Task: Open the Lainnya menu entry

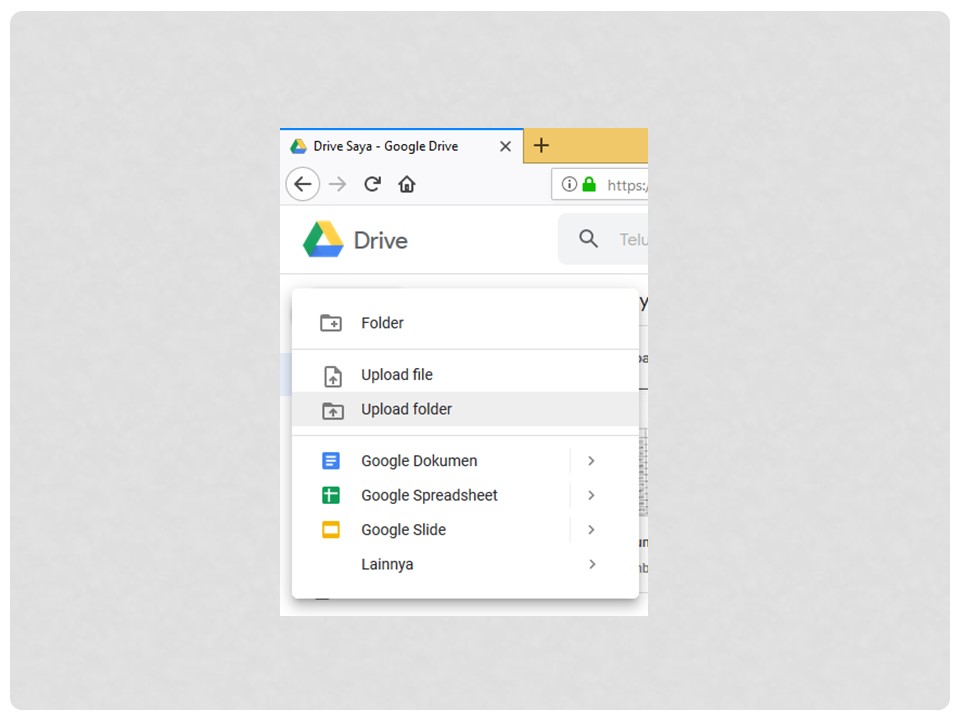Action: [x=465, y=564]
